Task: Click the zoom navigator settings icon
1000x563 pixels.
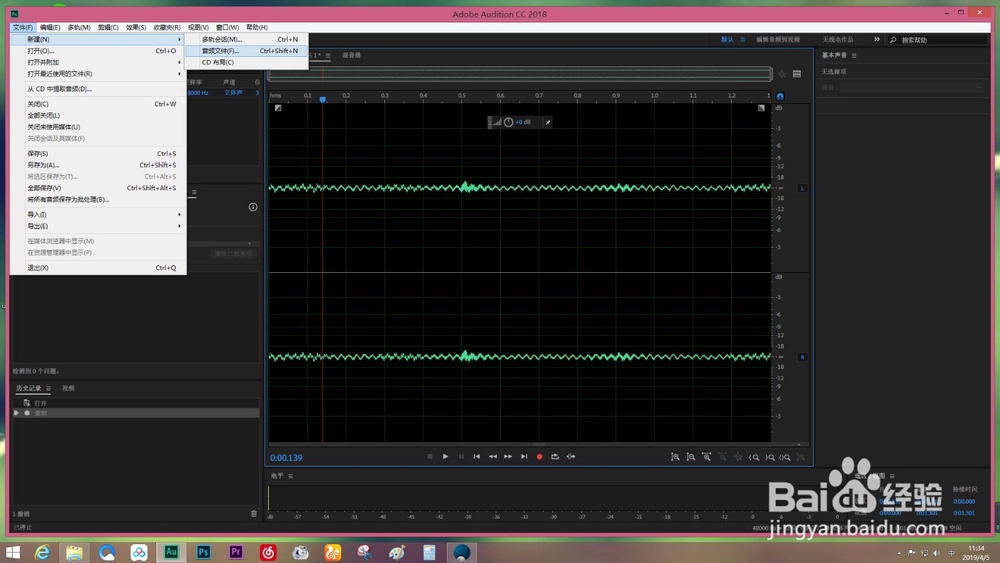Action: tap(797, 74)
